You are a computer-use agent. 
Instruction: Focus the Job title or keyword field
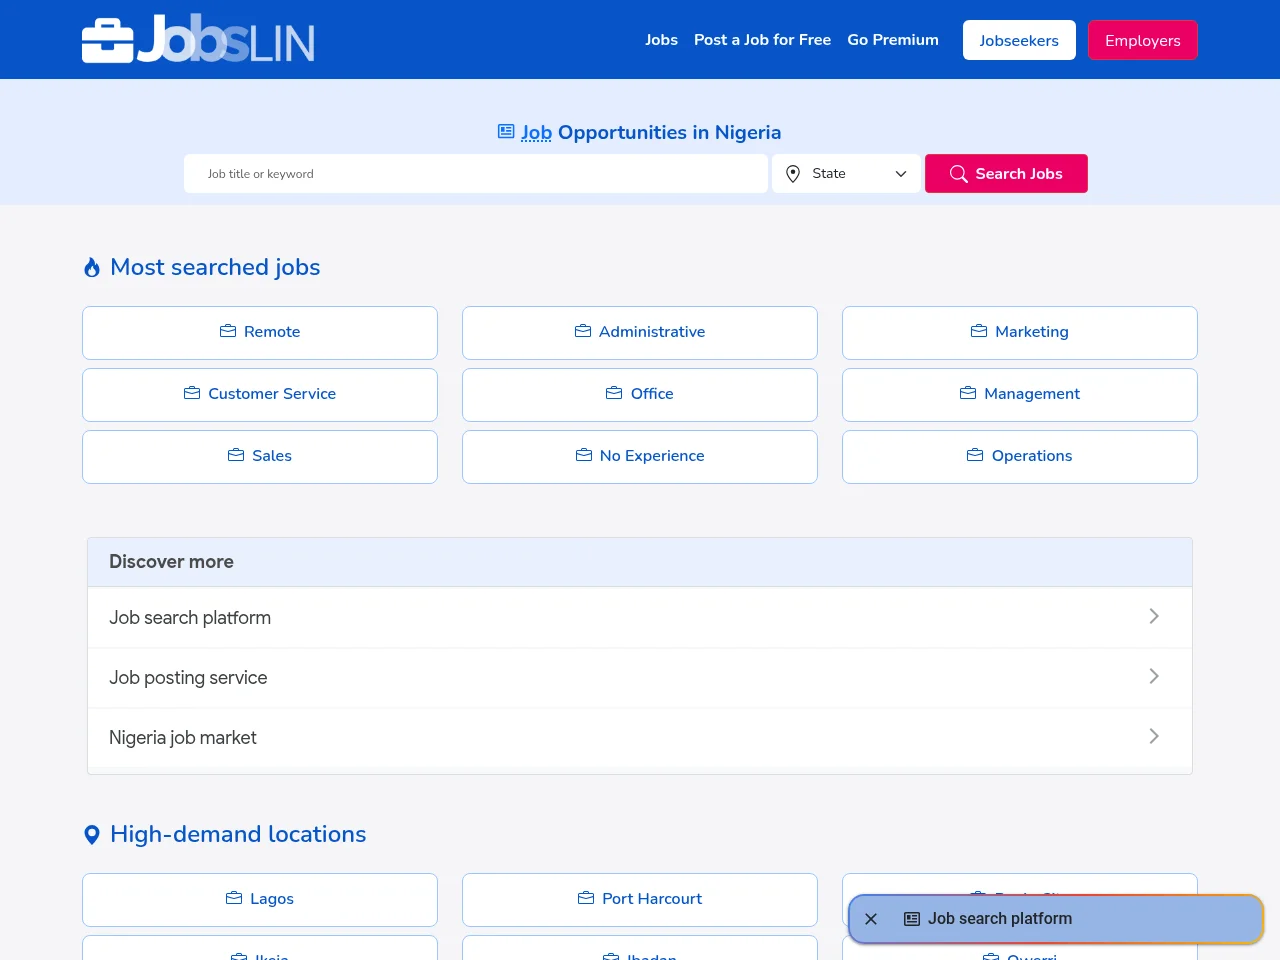tap(476, 174)
